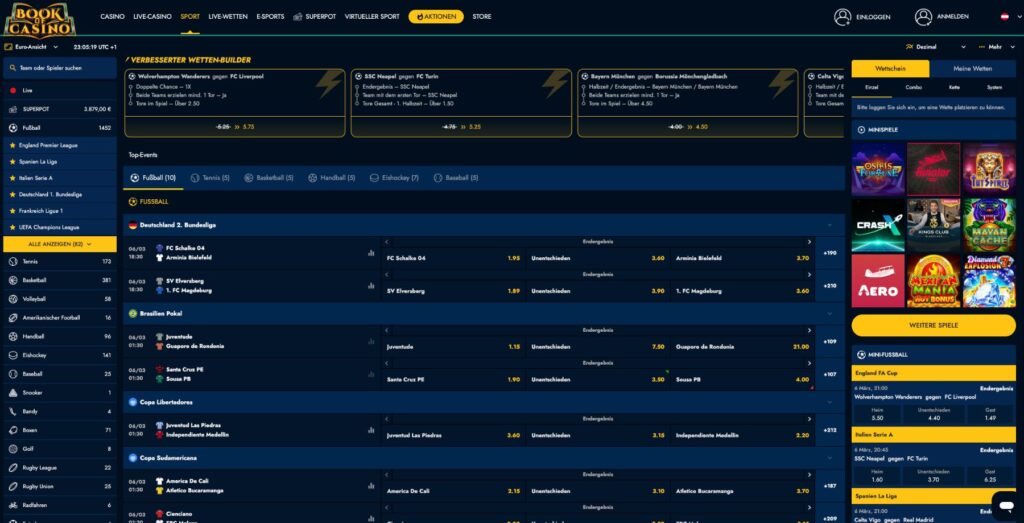Viewport: 1024px width, 523px height.
Task: Open England Premier League favorite
Action: coord(59,145)
